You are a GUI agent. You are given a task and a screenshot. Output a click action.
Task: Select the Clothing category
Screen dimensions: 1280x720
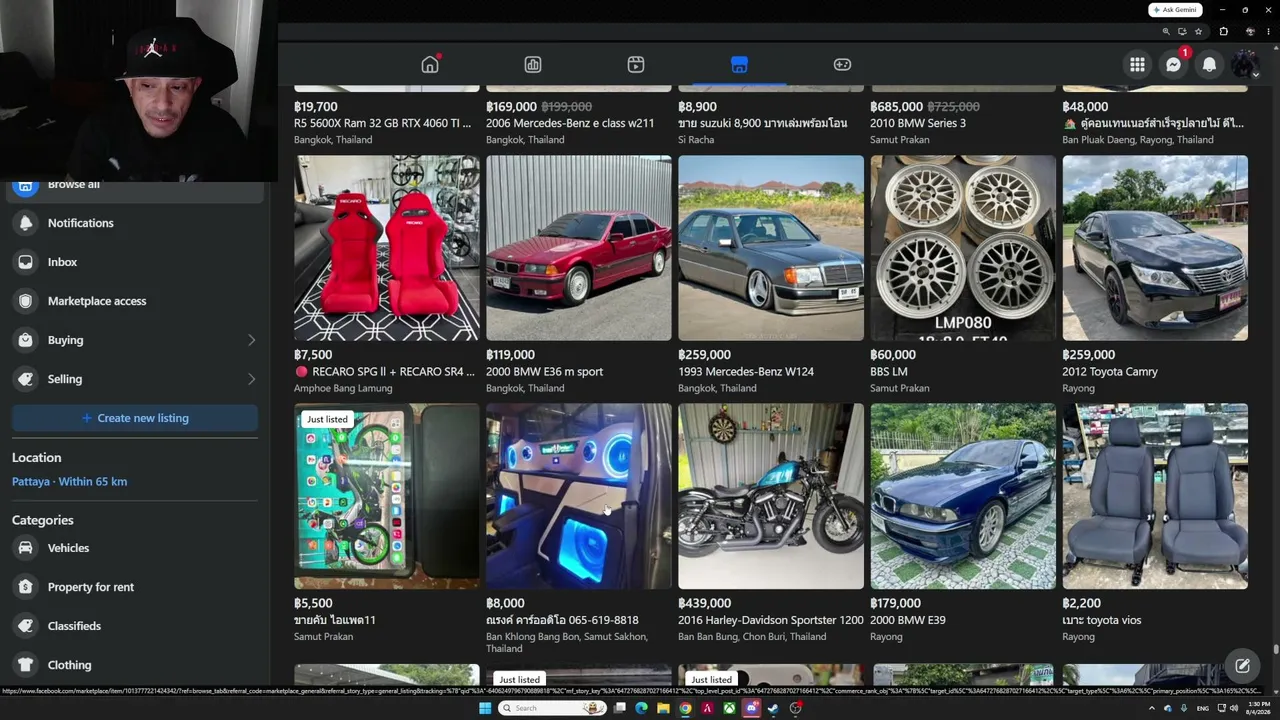tap(135, 665)
